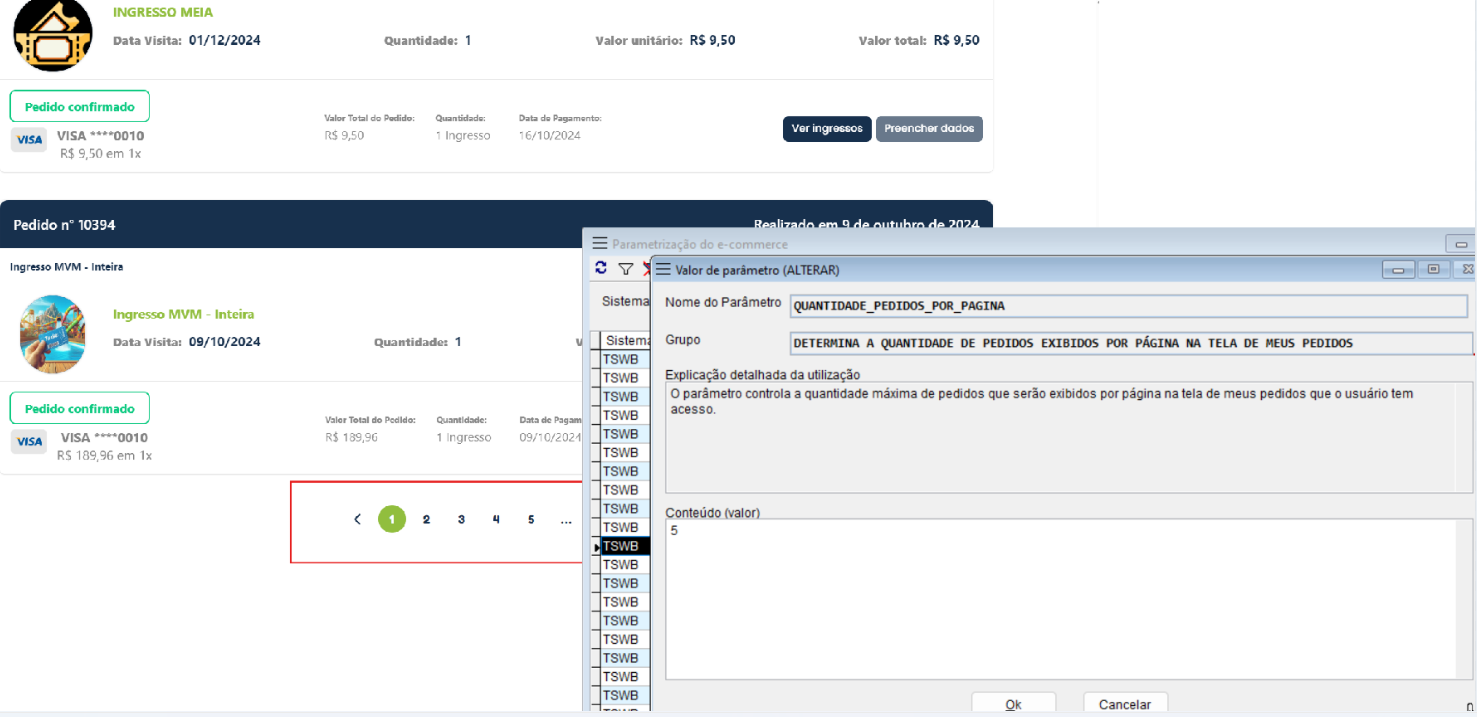Cancel the parameter change
Image resolution: width=1477 pixels, height=717 pixels.
[1124, 704]
